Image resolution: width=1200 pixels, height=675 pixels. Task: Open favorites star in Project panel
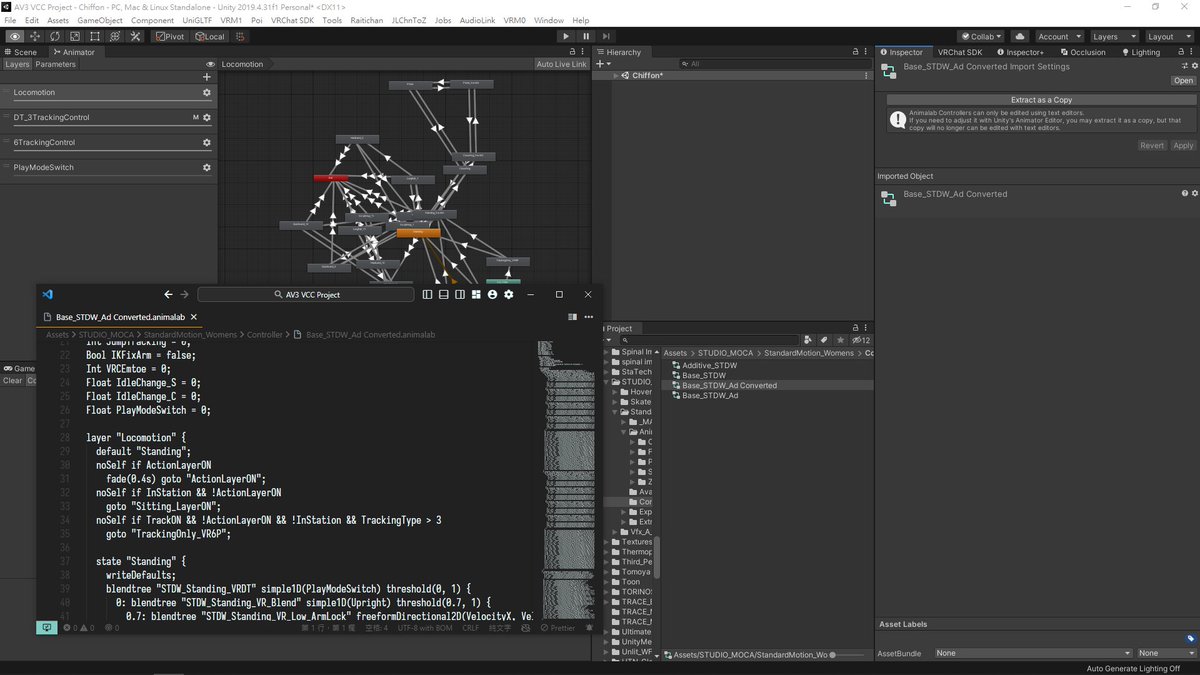tap(840, 340)
